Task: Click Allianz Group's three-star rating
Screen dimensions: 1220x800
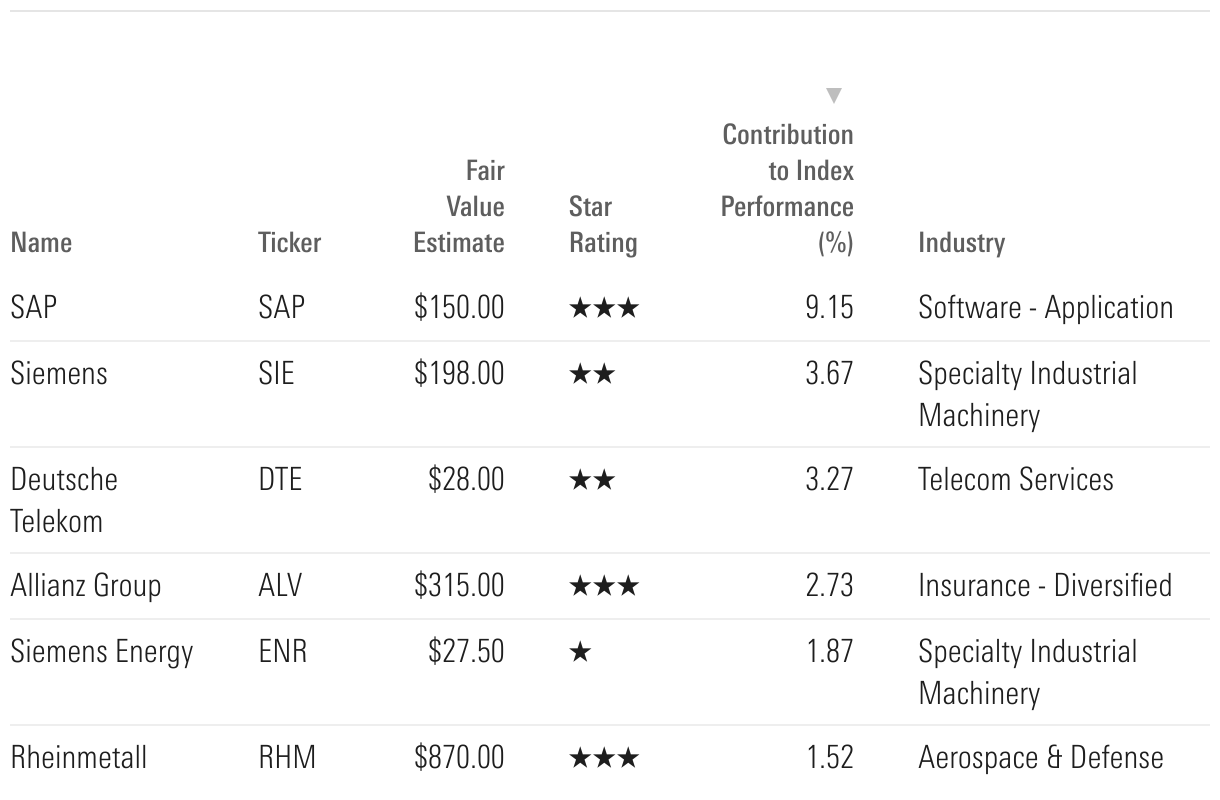Action: pyautogui.click(x=603, y=585)
